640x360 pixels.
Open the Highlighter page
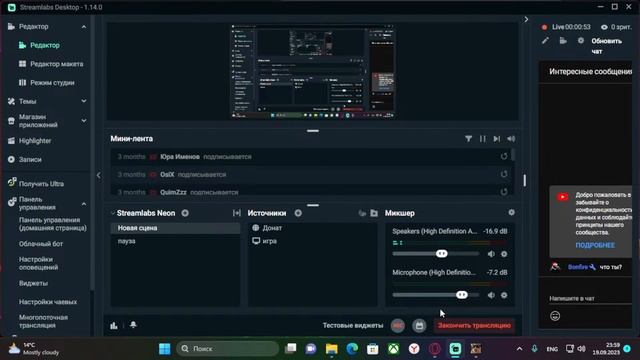(35, 141)
